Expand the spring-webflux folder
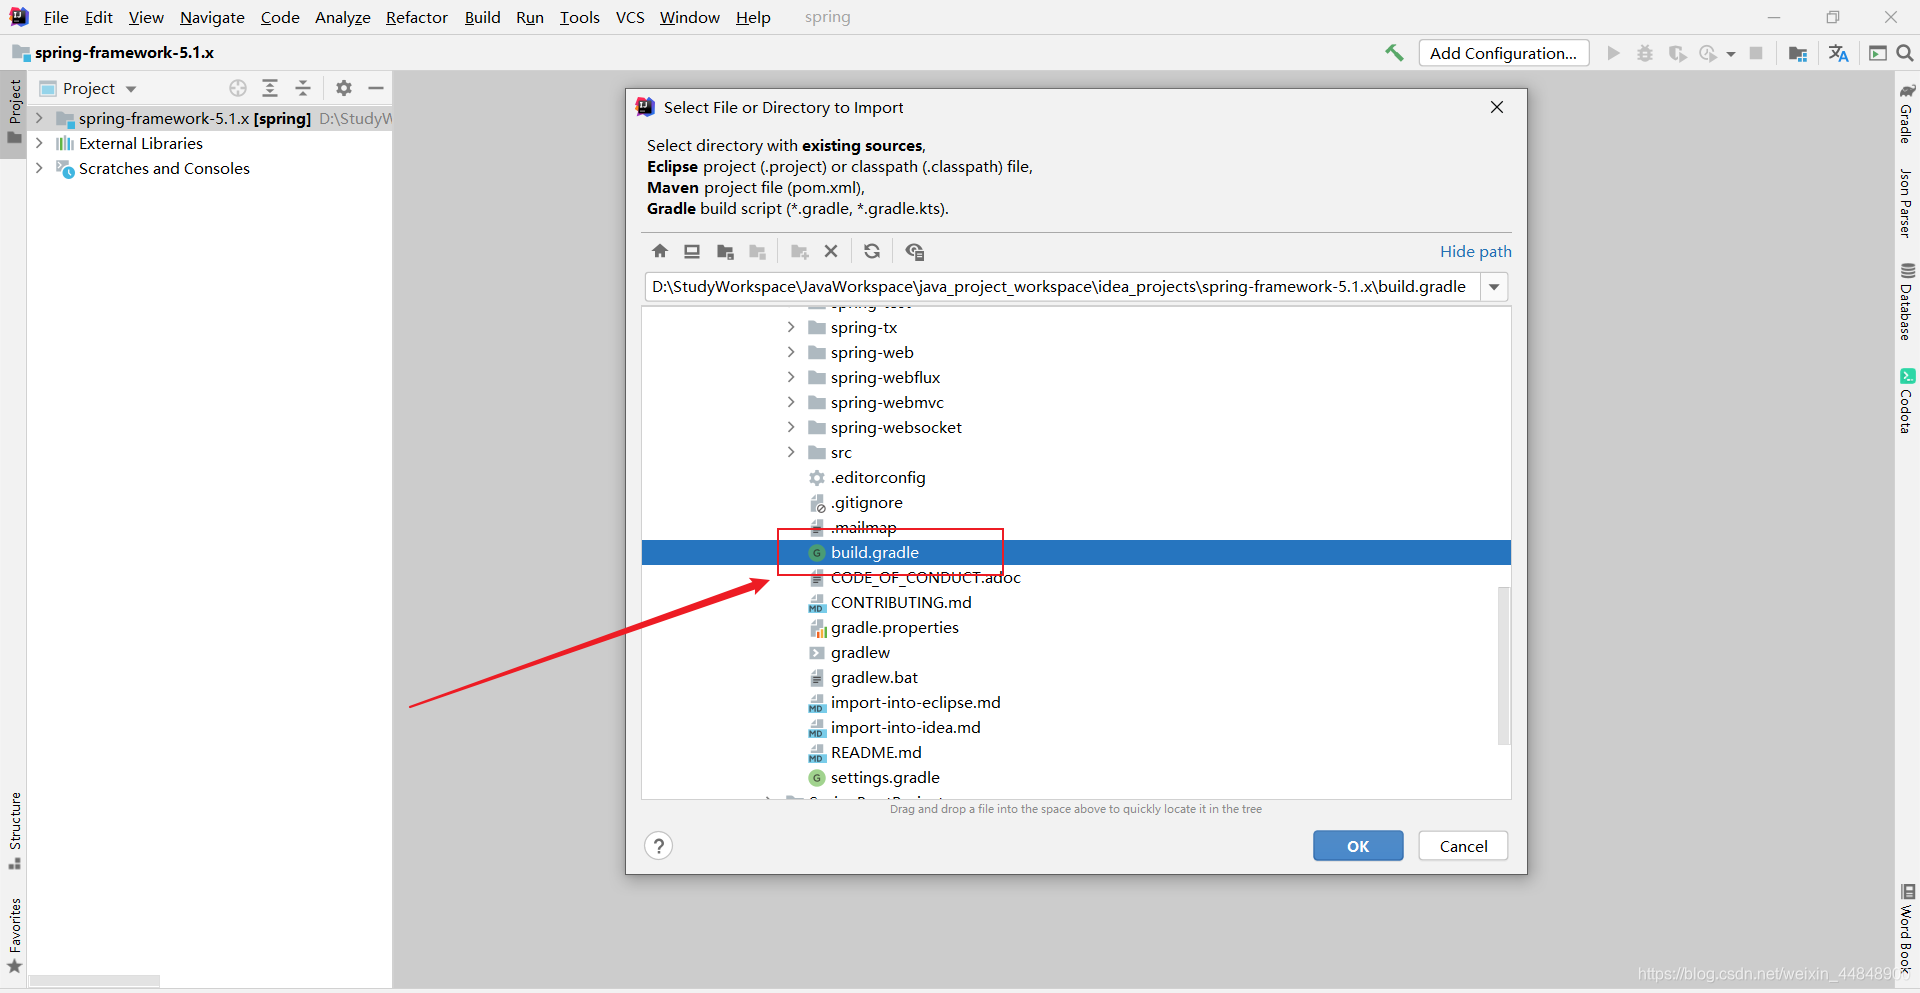 (791, 377)
